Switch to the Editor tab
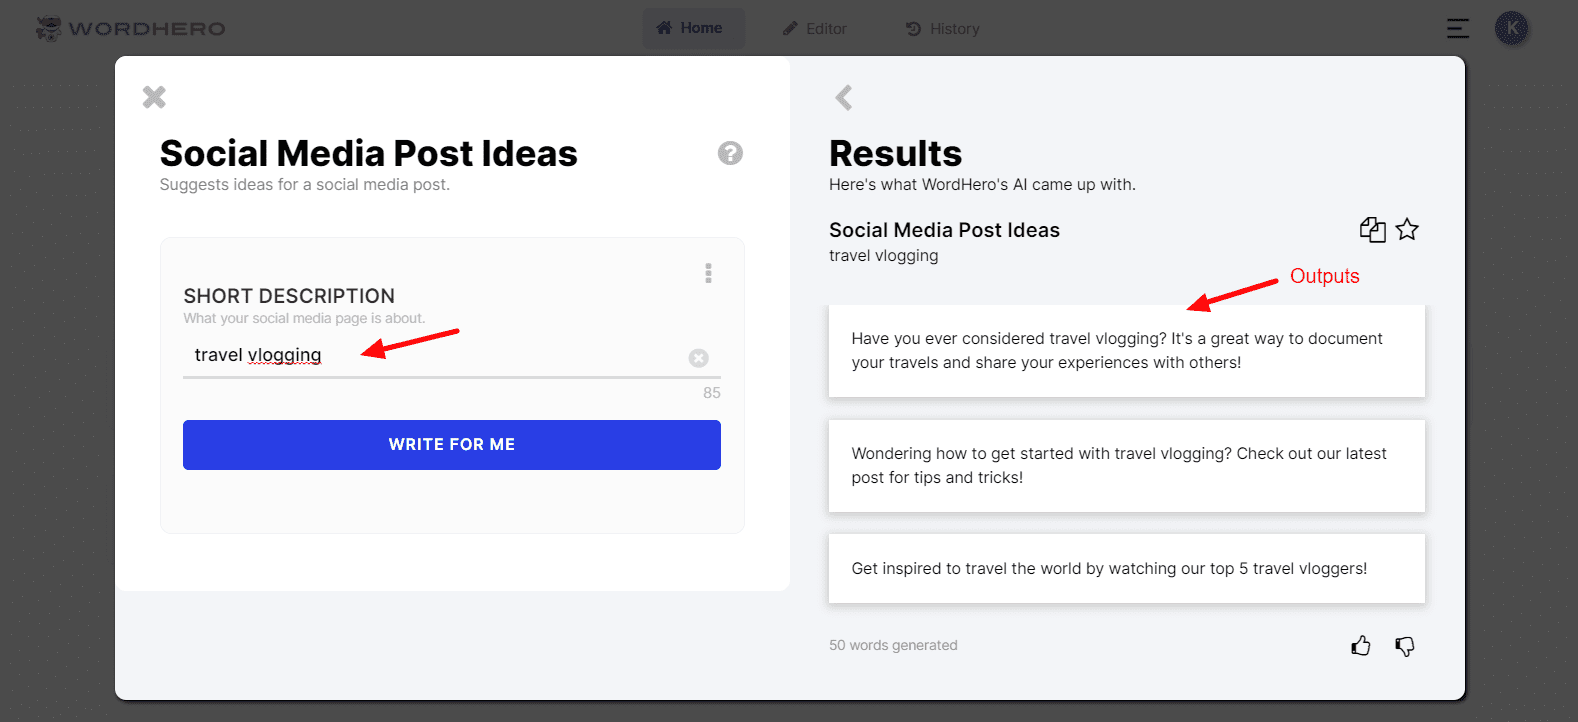The height and width of the screenshot is (722, 1578). (815, 29)
